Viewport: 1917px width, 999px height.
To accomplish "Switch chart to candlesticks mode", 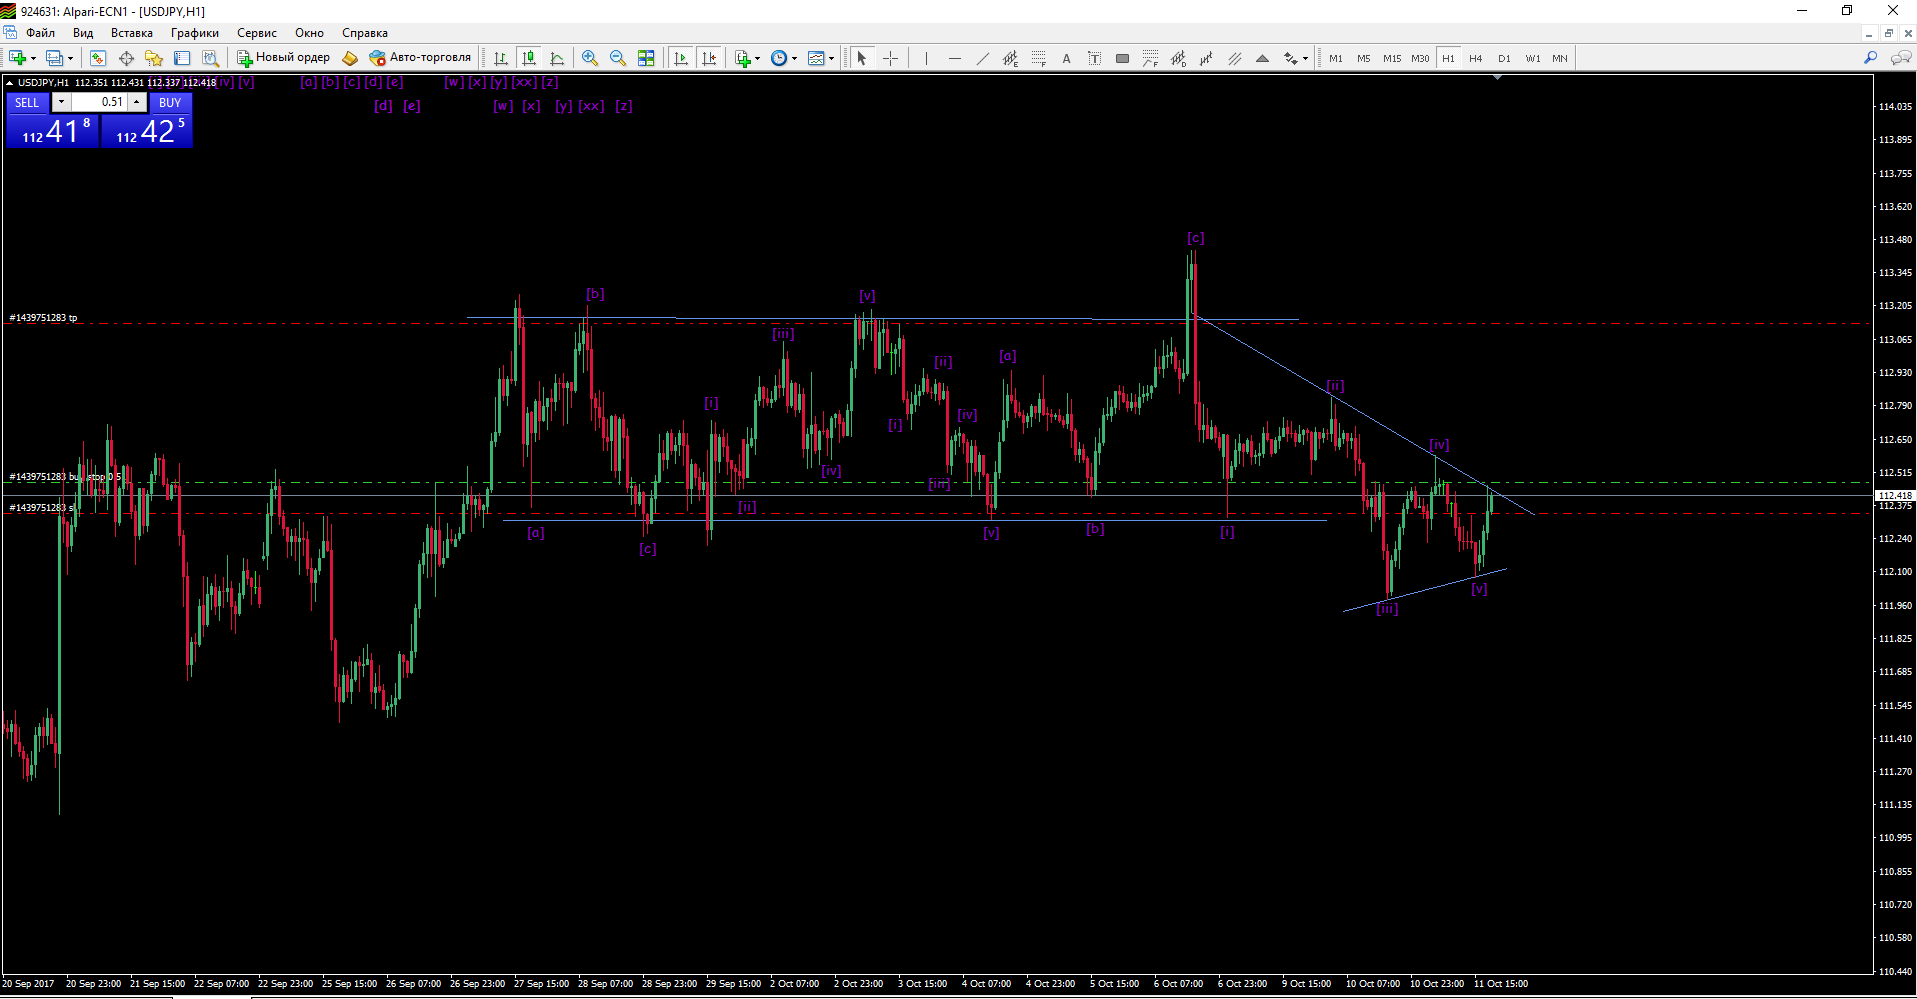I will 529,58.
